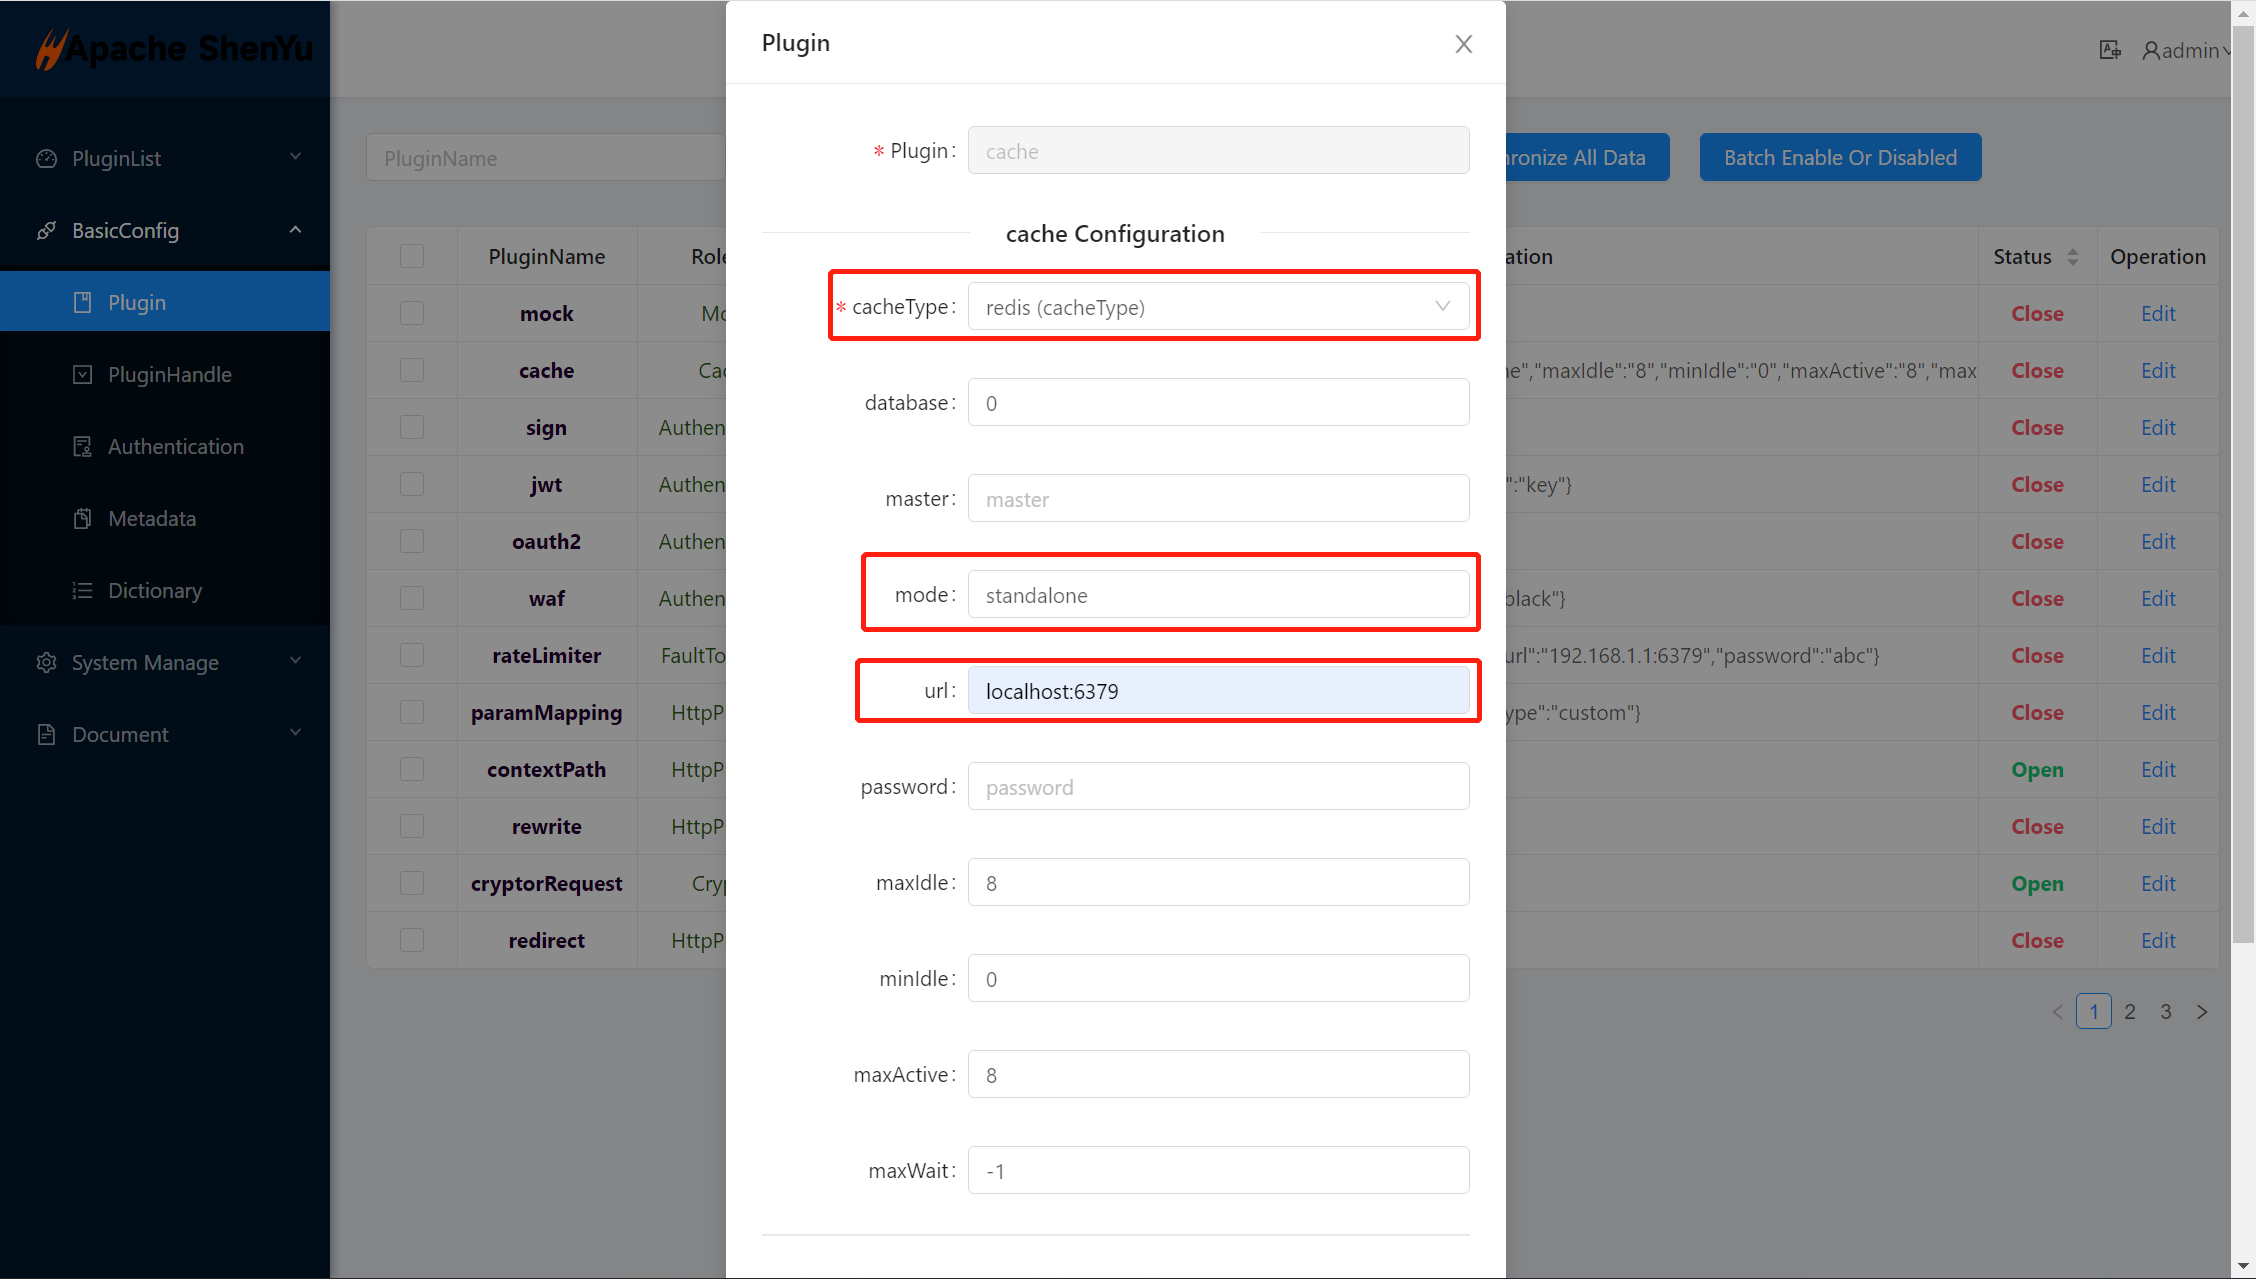
Task: Open the Plugin menu item in sidebar
Action: click(x=137, y=303)
